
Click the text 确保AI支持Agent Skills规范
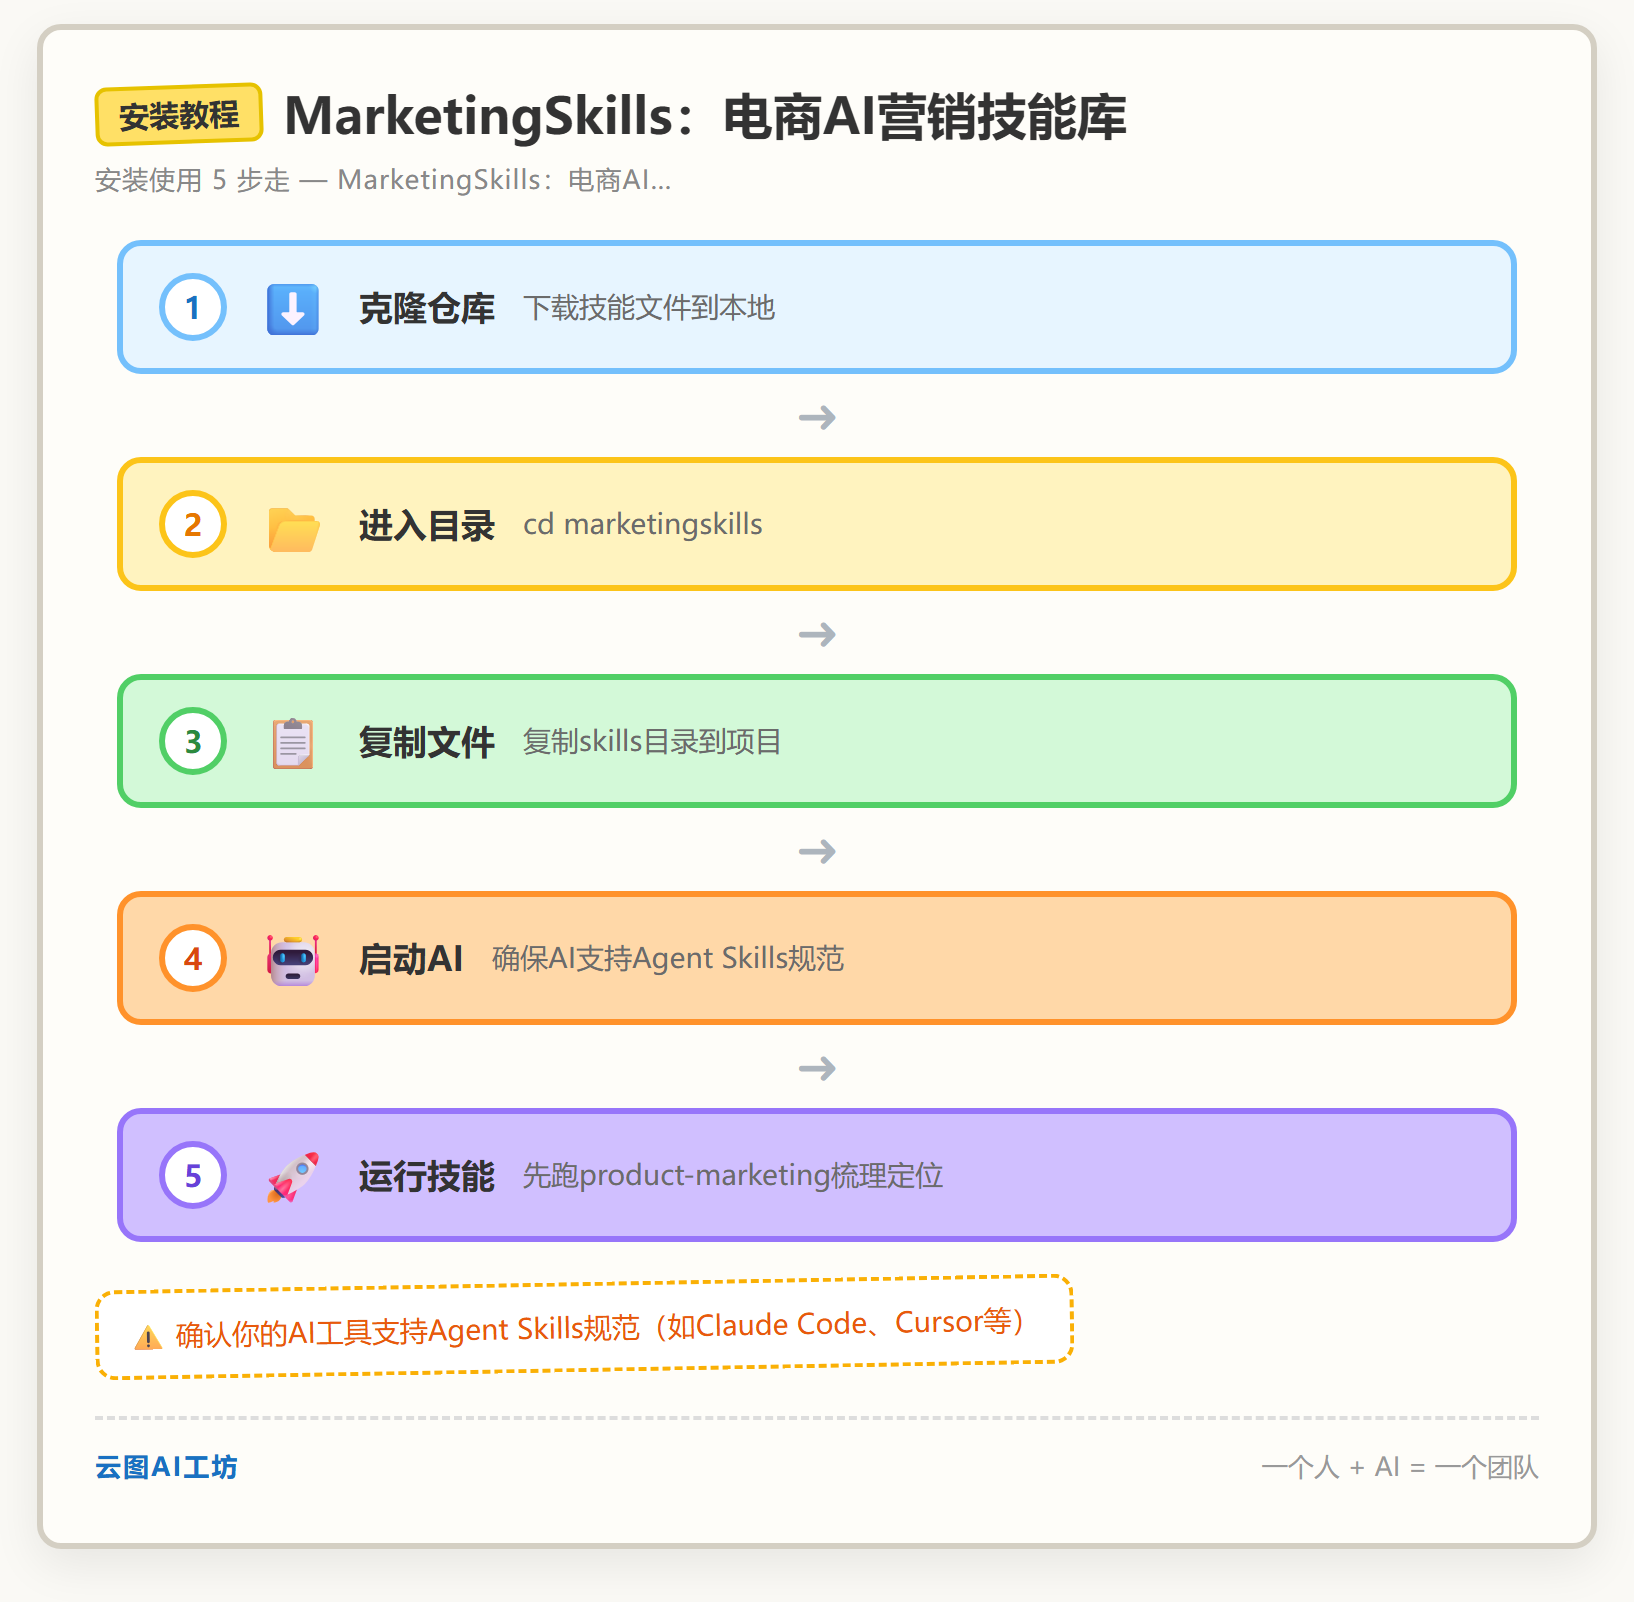(x=668, y=959)
